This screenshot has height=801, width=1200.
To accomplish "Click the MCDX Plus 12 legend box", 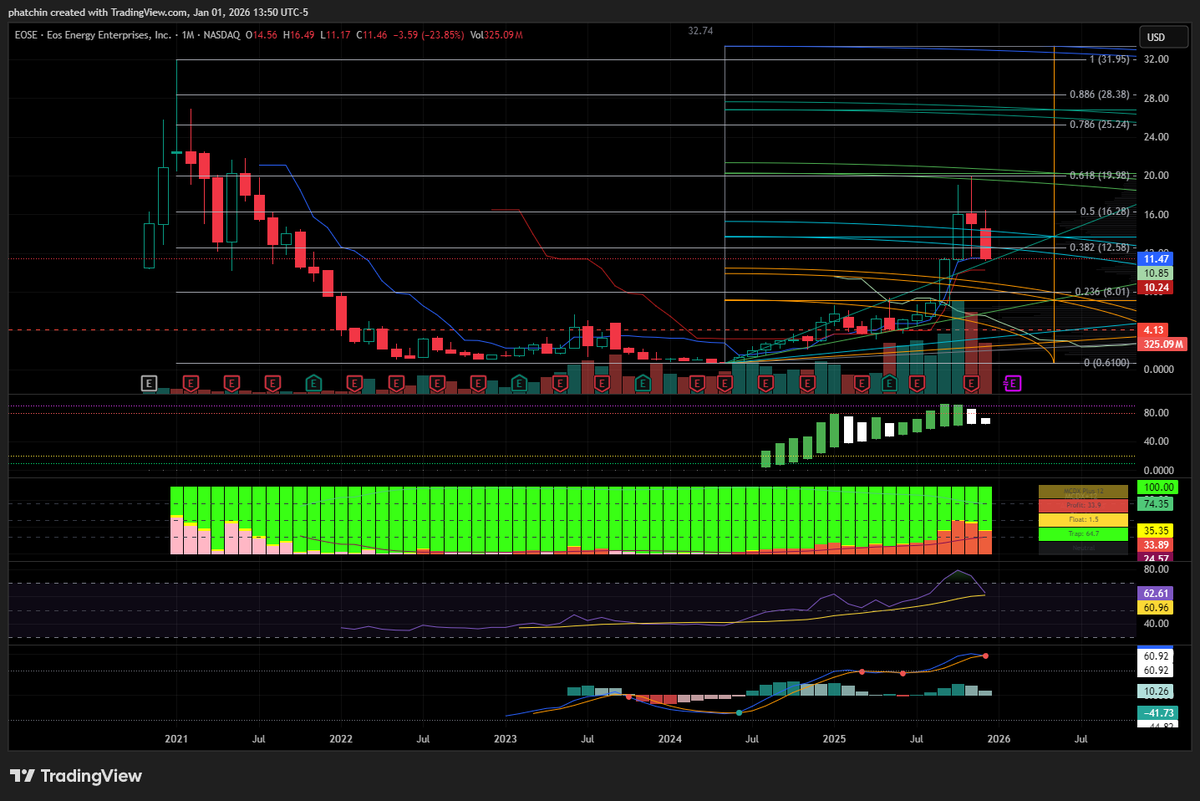I will click(1083, 491).
